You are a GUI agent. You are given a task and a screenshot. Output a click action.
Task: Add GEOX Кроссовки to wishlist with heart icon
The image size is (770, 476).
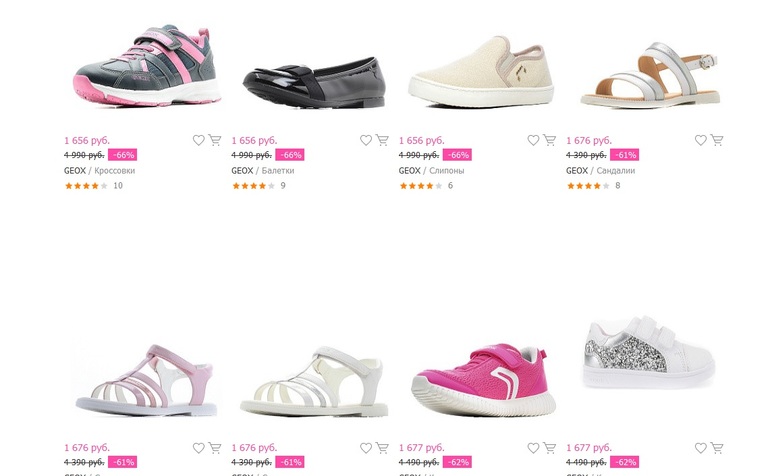(x=199, y=141)
